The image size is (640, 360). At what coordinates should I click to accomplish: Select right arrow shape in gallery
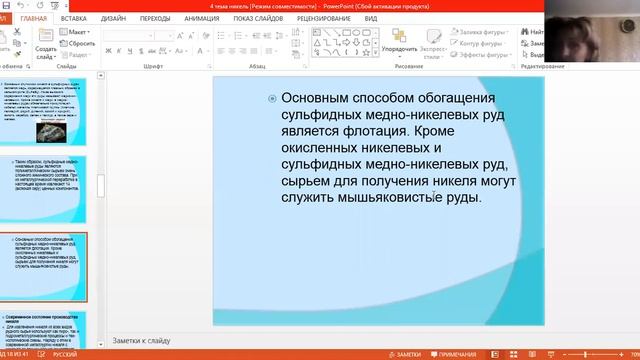347,42
